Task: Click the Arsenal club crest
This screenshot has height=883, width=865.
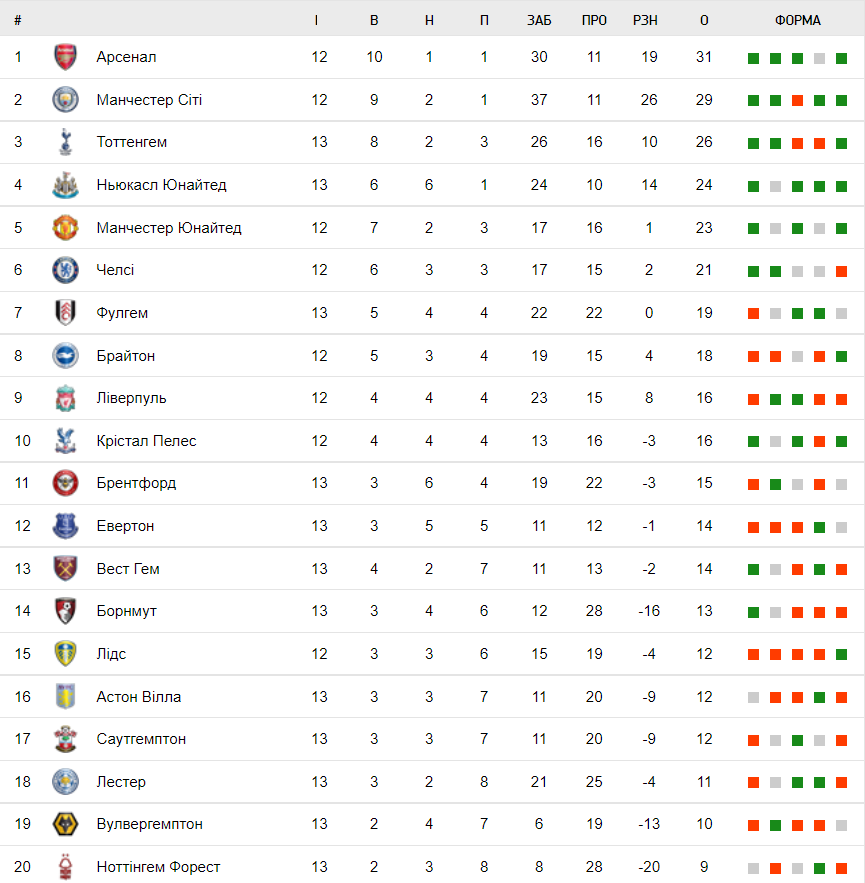Action: [65, 57]
